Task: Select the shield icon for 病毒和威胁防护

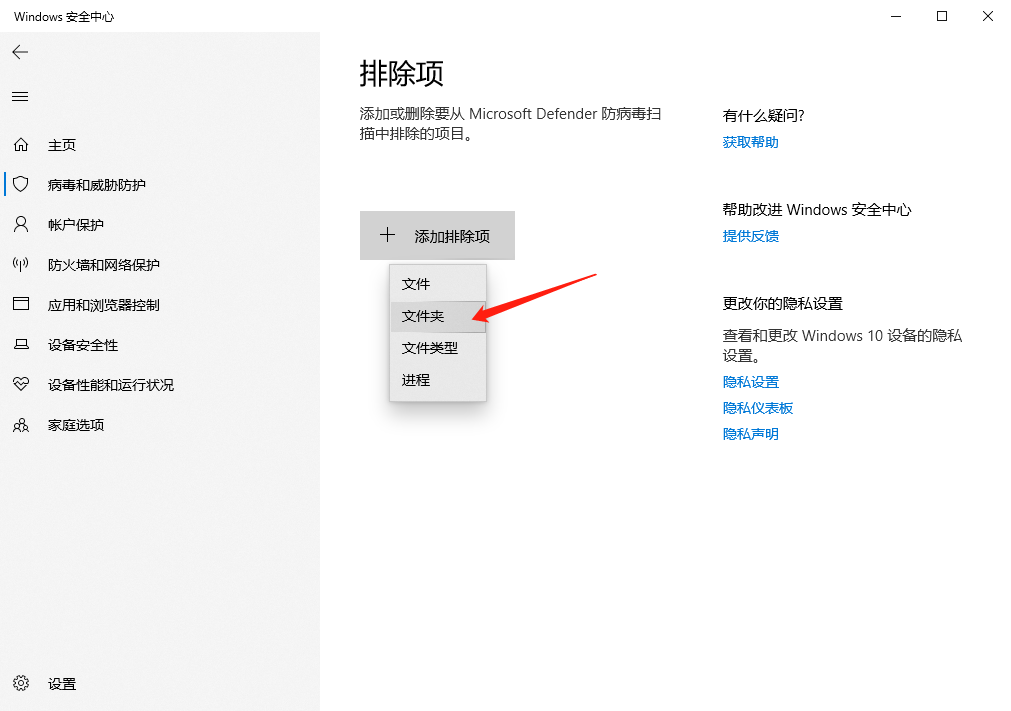Action: click(21, 185)
